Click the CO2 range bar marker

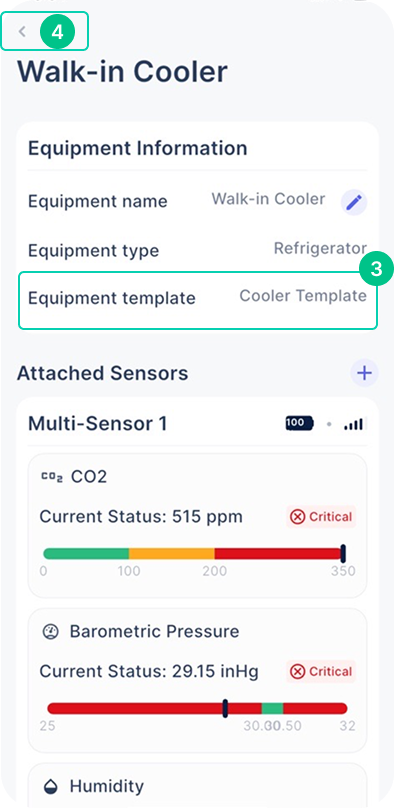point(343,553)
